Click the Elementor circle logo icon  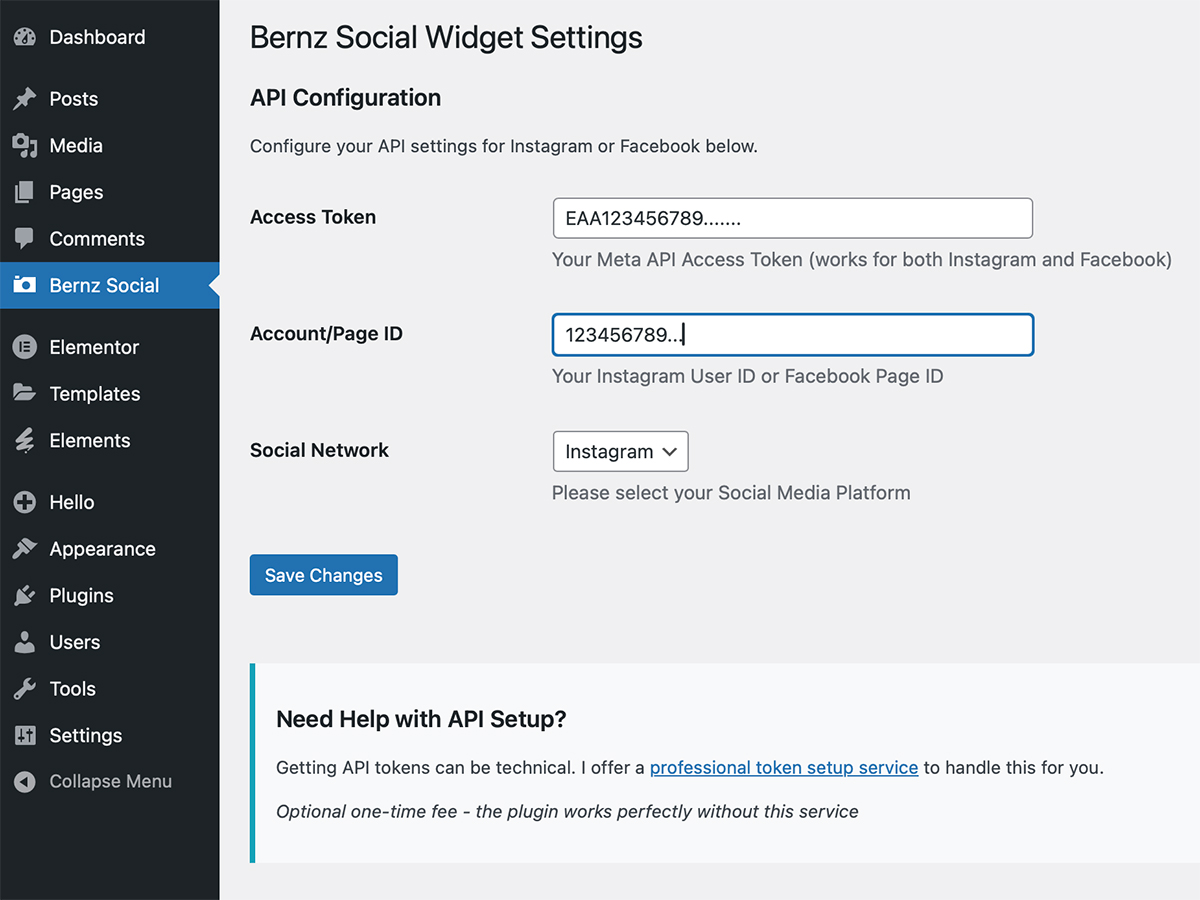click(x=25, y=347)
